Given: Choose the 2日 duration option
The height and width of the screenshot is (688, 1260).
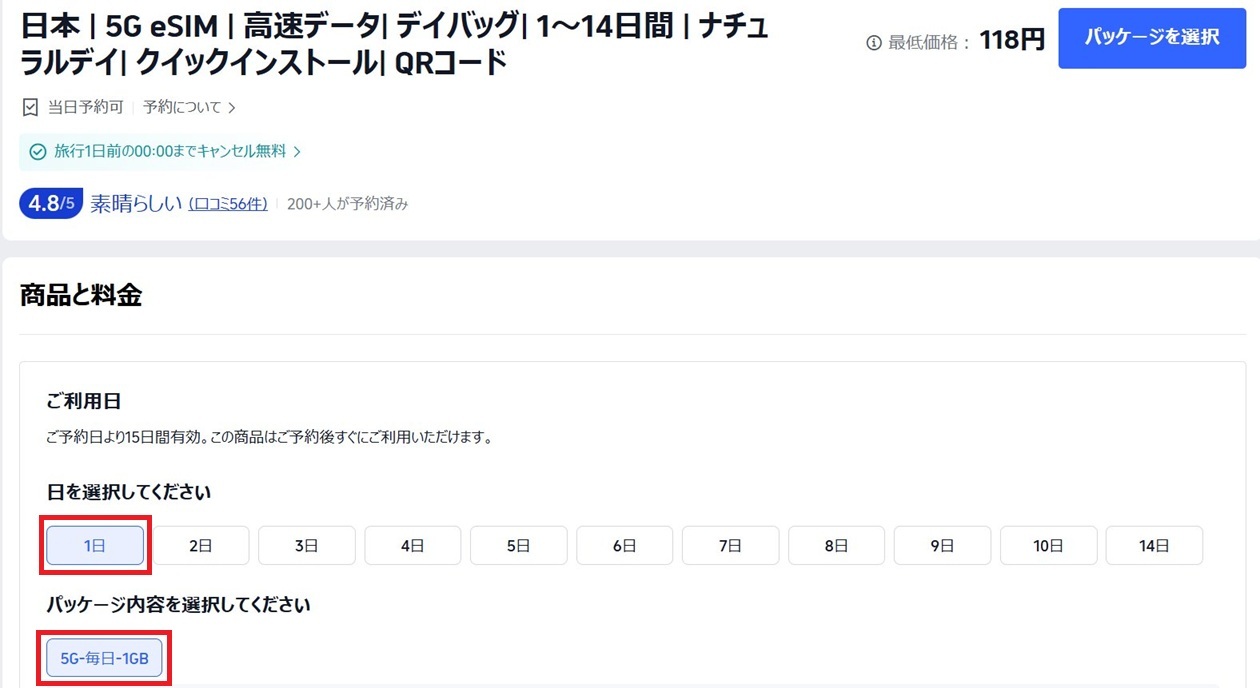Looking at the screenshot, I should click(201, 546).
